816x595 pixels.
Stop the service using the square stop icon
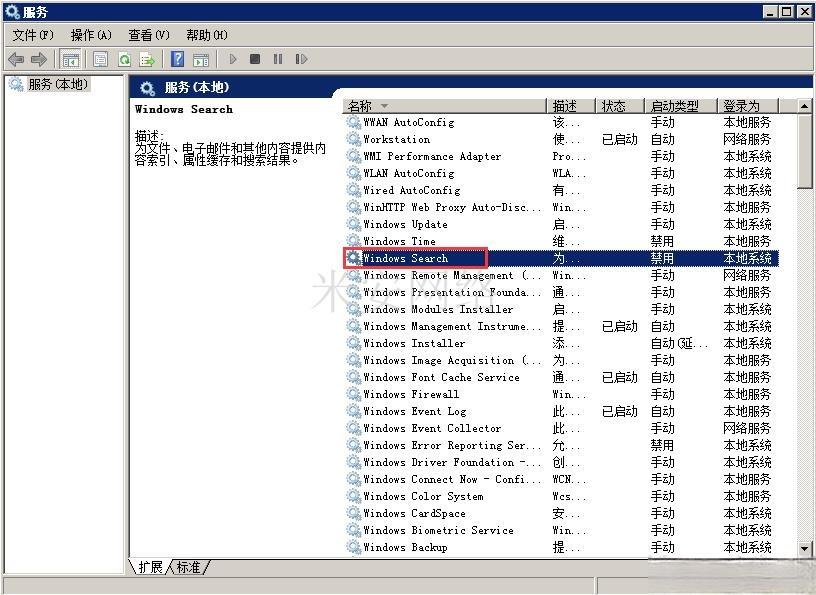pyautogui.click(x=255, y=59)
